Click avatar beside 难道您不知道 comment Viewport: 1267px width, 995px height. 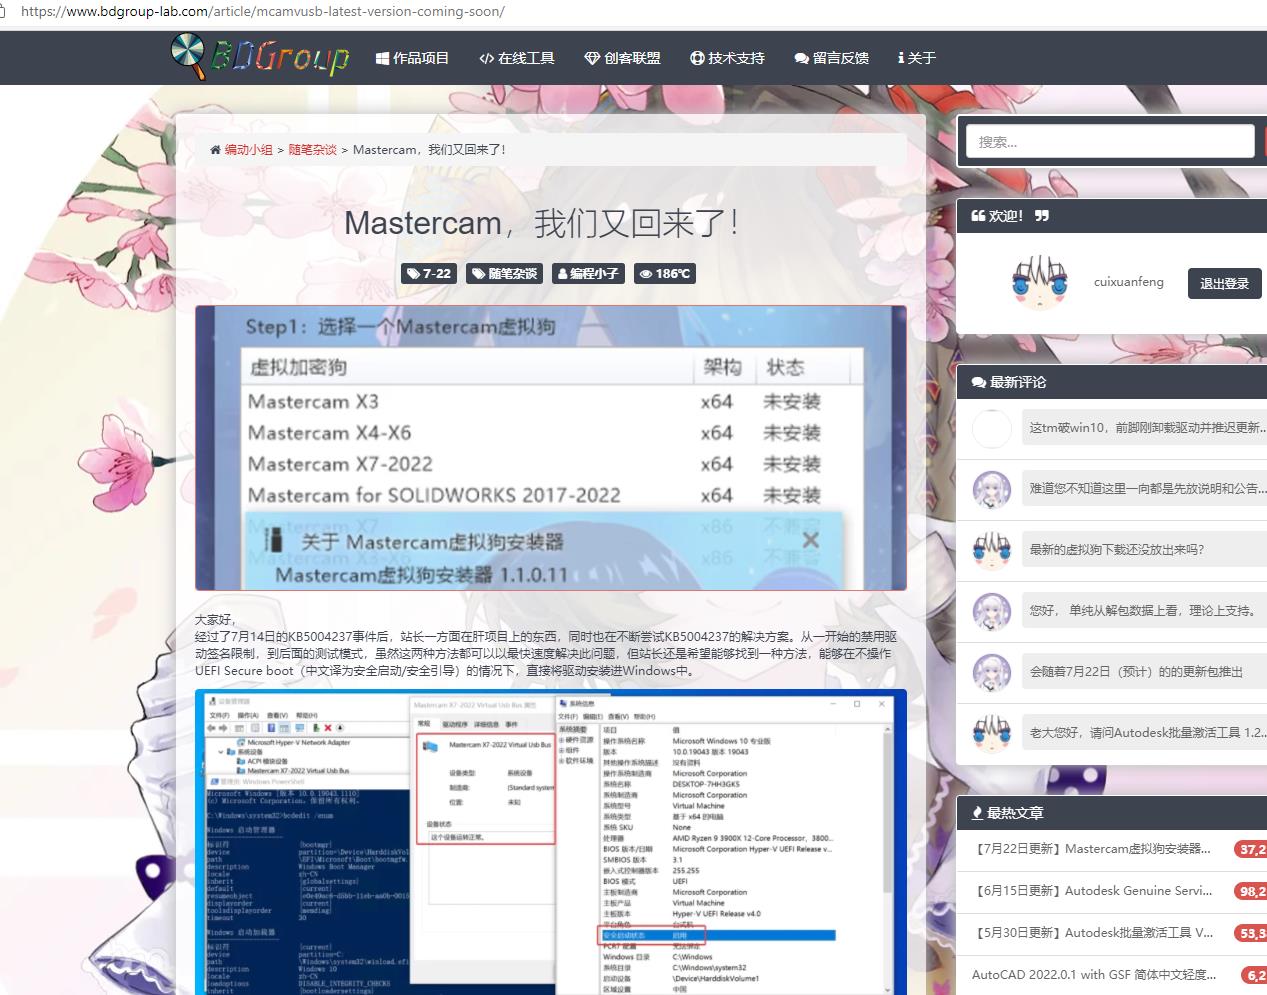click(x=992, y=489)
